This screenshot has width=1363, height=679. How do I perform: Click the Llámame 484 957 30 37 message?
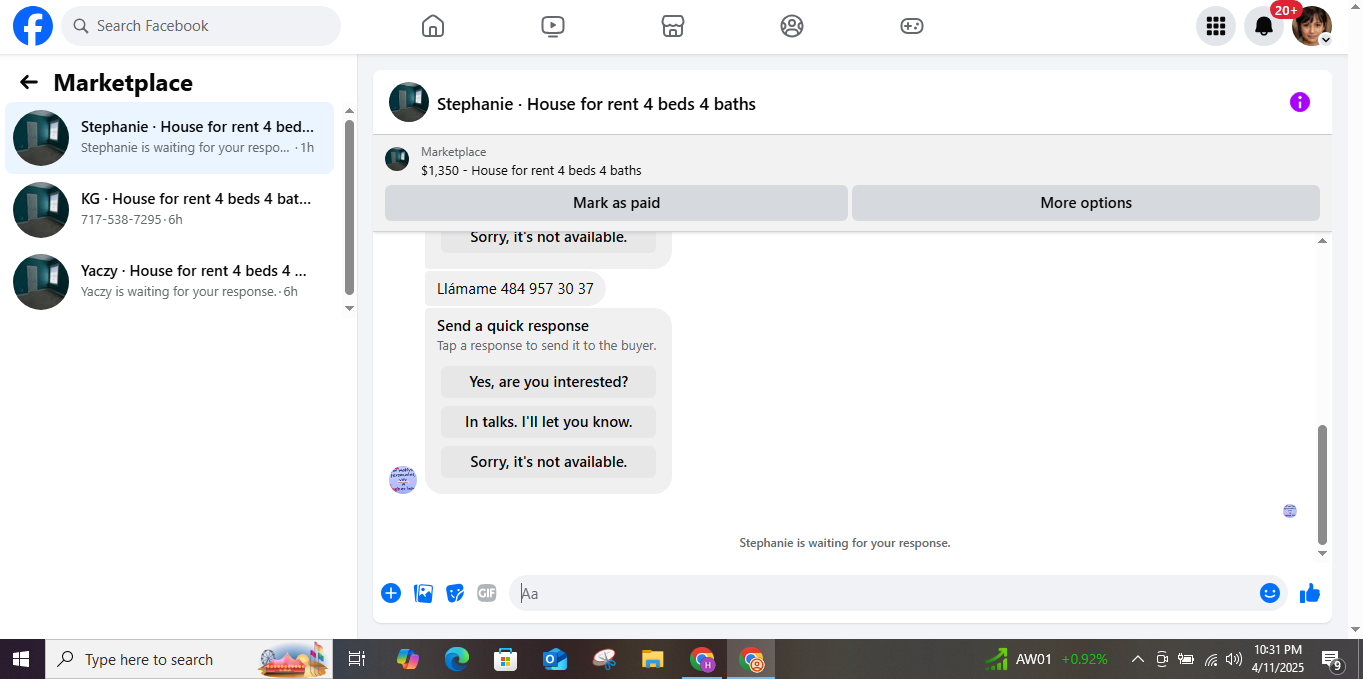pyautogui.click(x=515, y=289)
